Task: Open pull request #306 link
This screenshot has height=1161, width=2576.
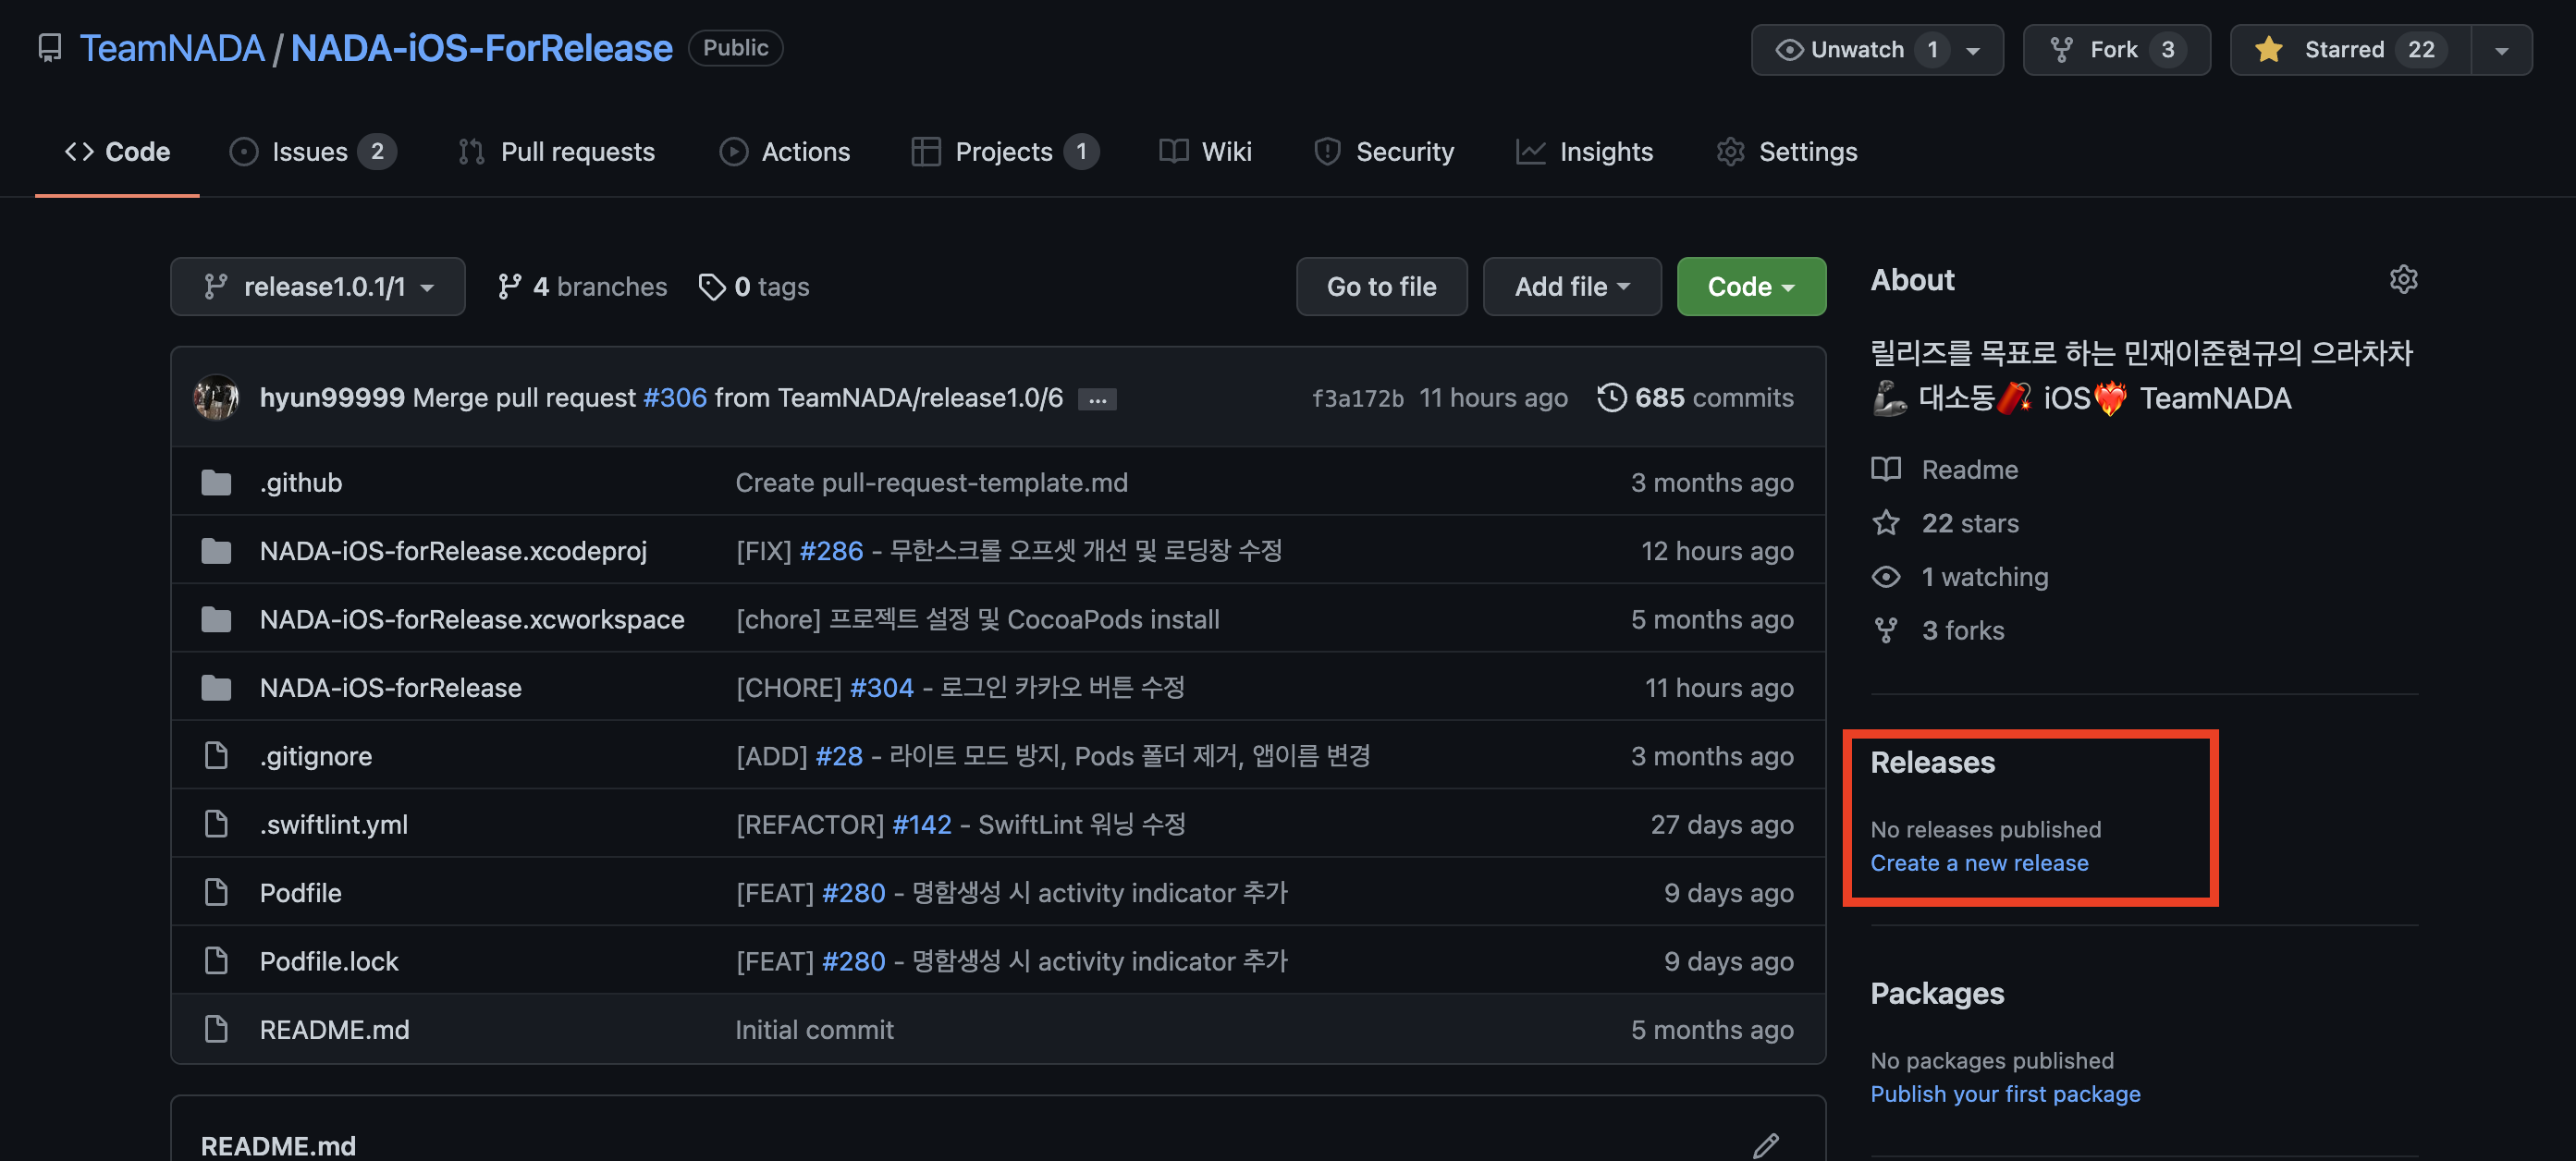Action: pyautogui.click(x=674, y=397)
